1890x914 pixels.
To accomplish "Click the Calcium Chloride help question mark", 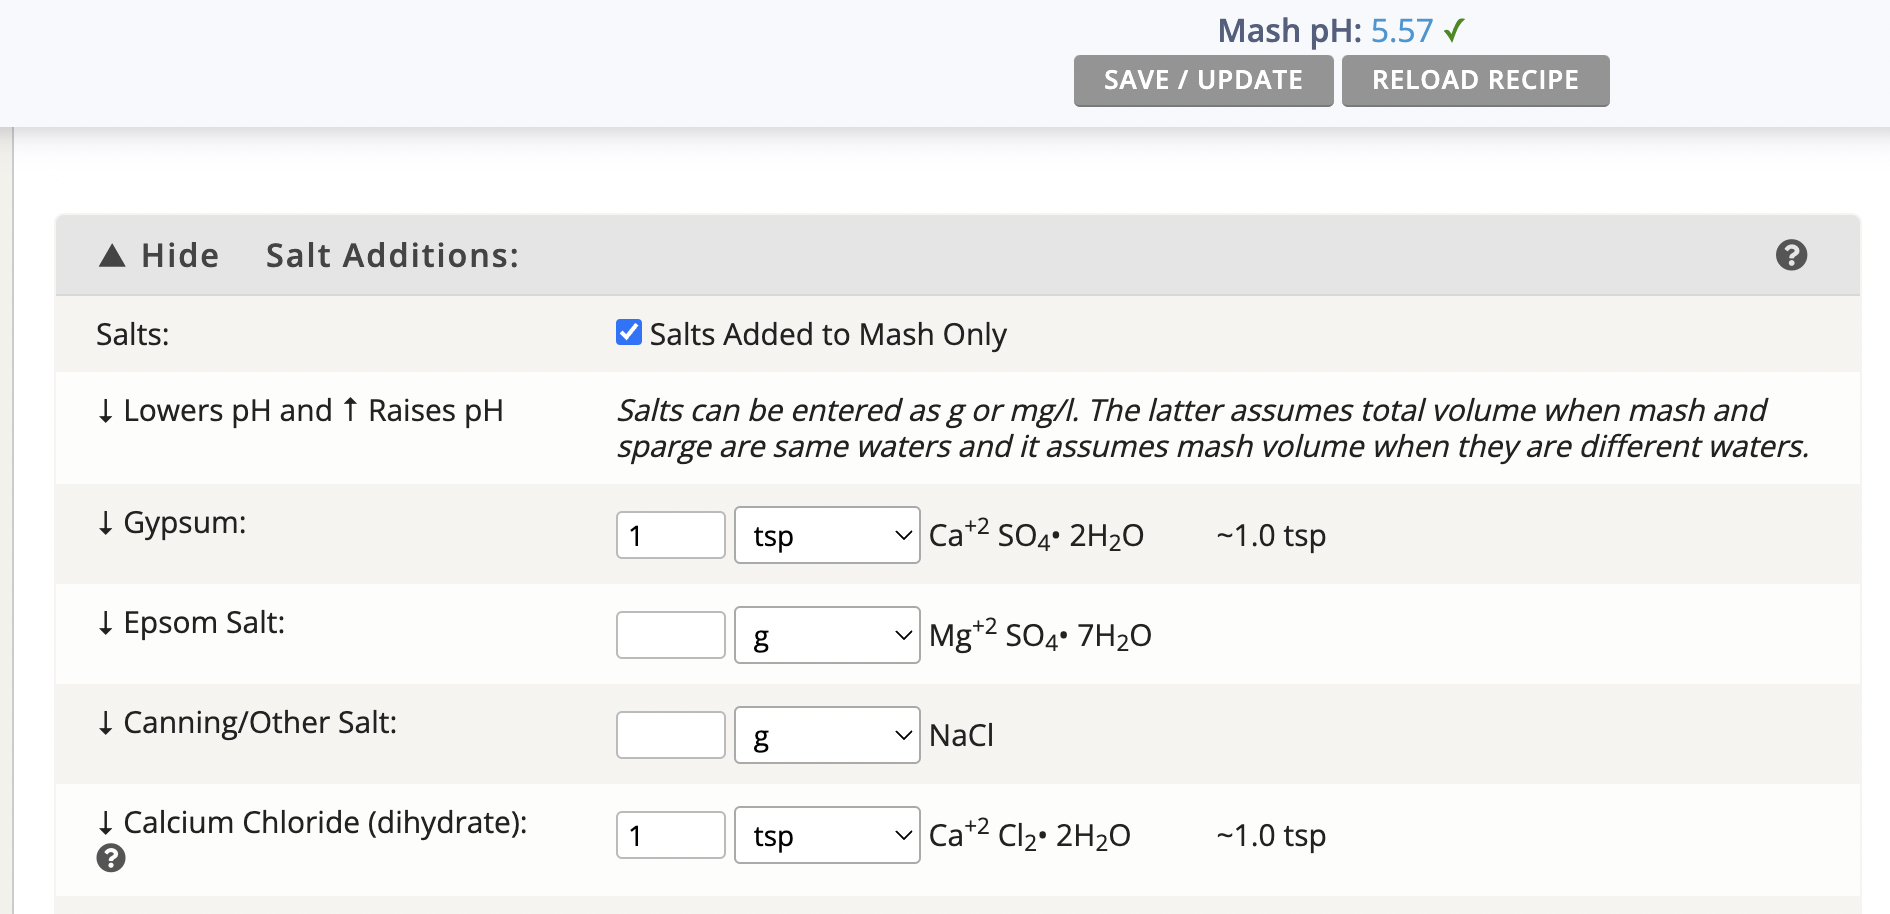I will 111,858.
